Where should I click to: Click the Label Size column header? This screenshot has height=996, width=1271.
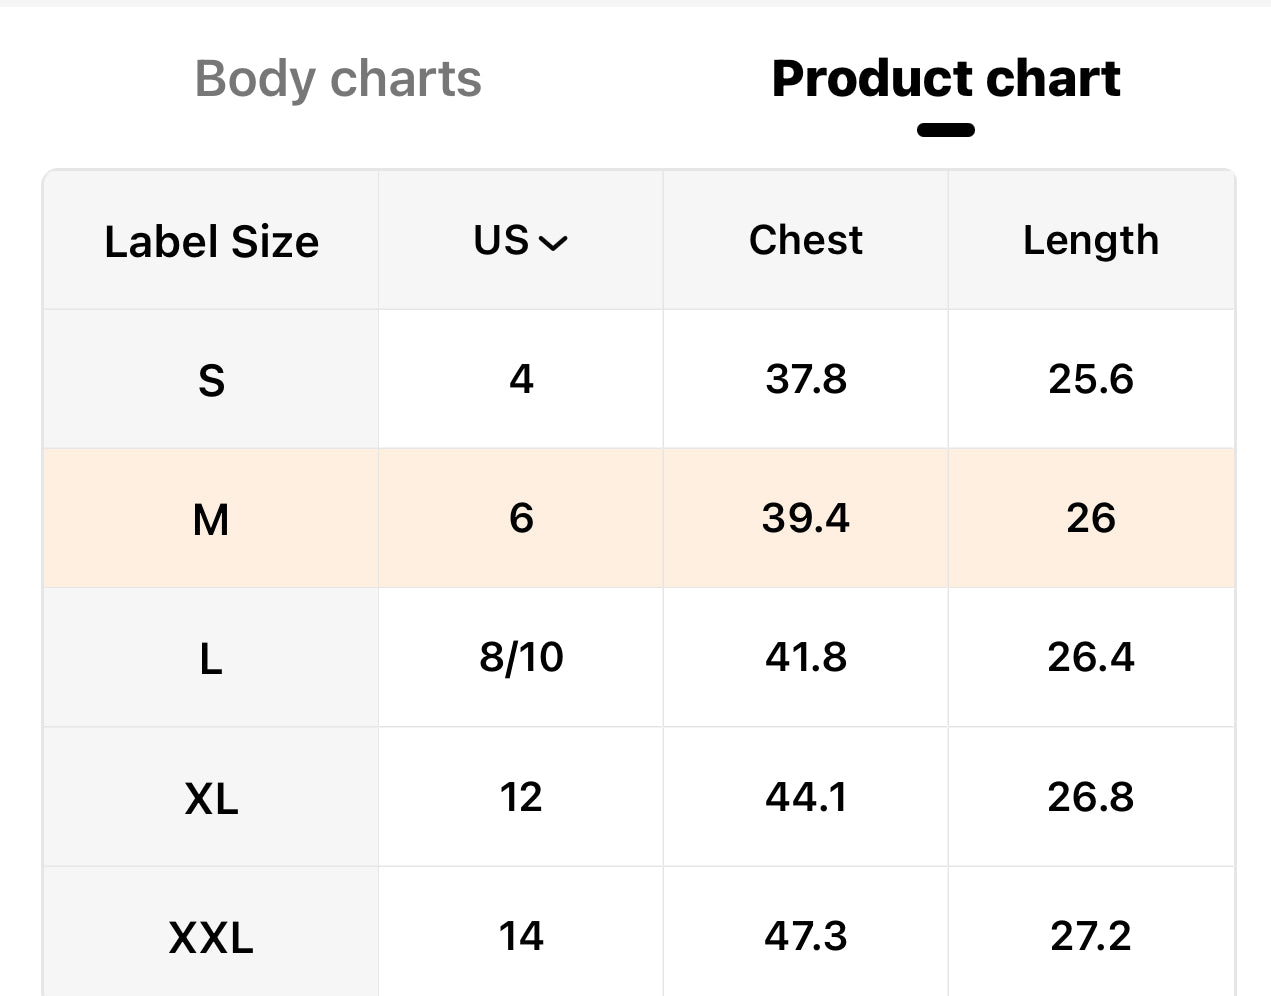click(x=211, y=242)
